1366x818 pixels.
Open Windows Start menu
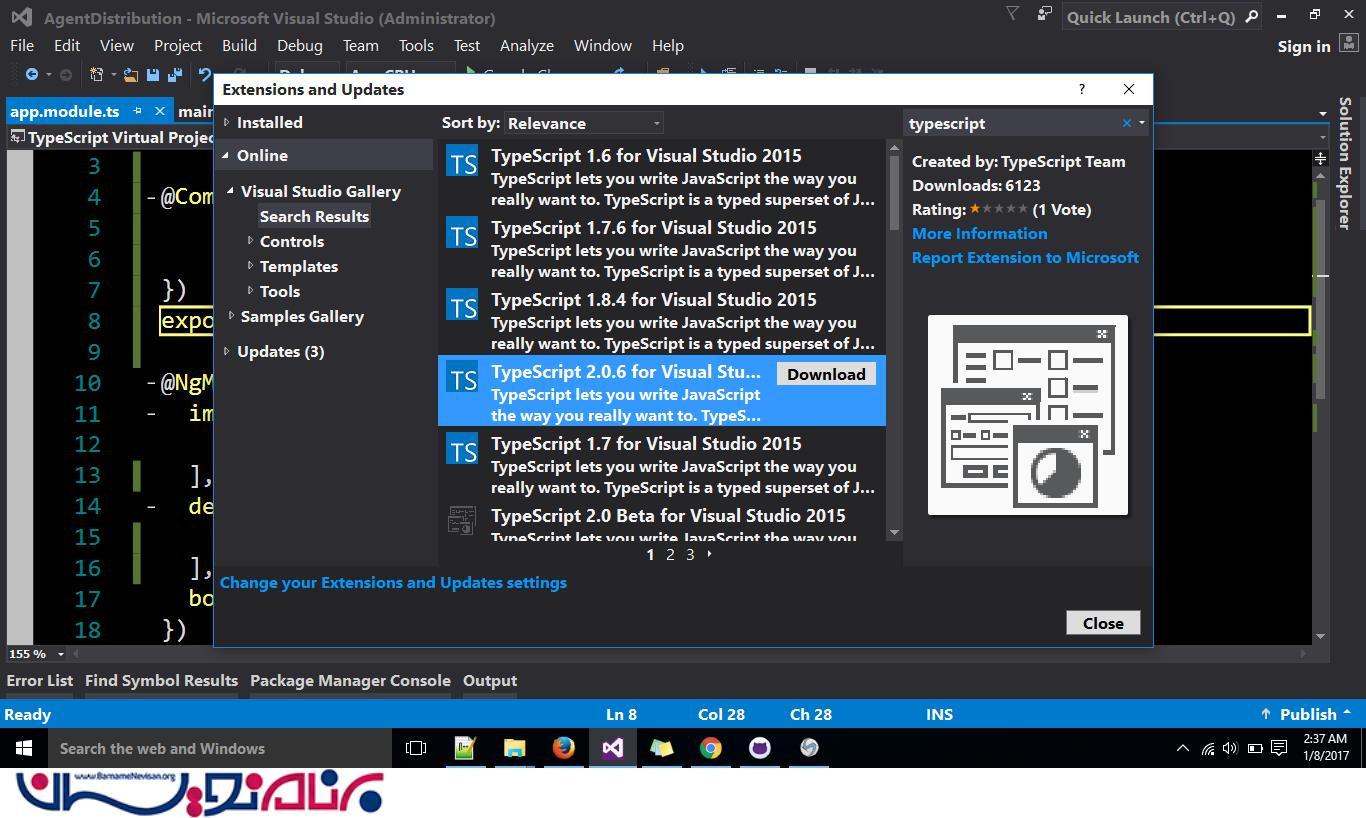[23, 748]
